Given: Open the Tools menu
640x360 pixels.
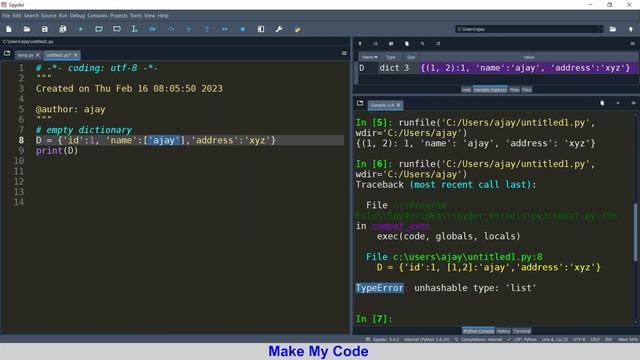Looking at the screenshot, I should (x=136, y=16).
